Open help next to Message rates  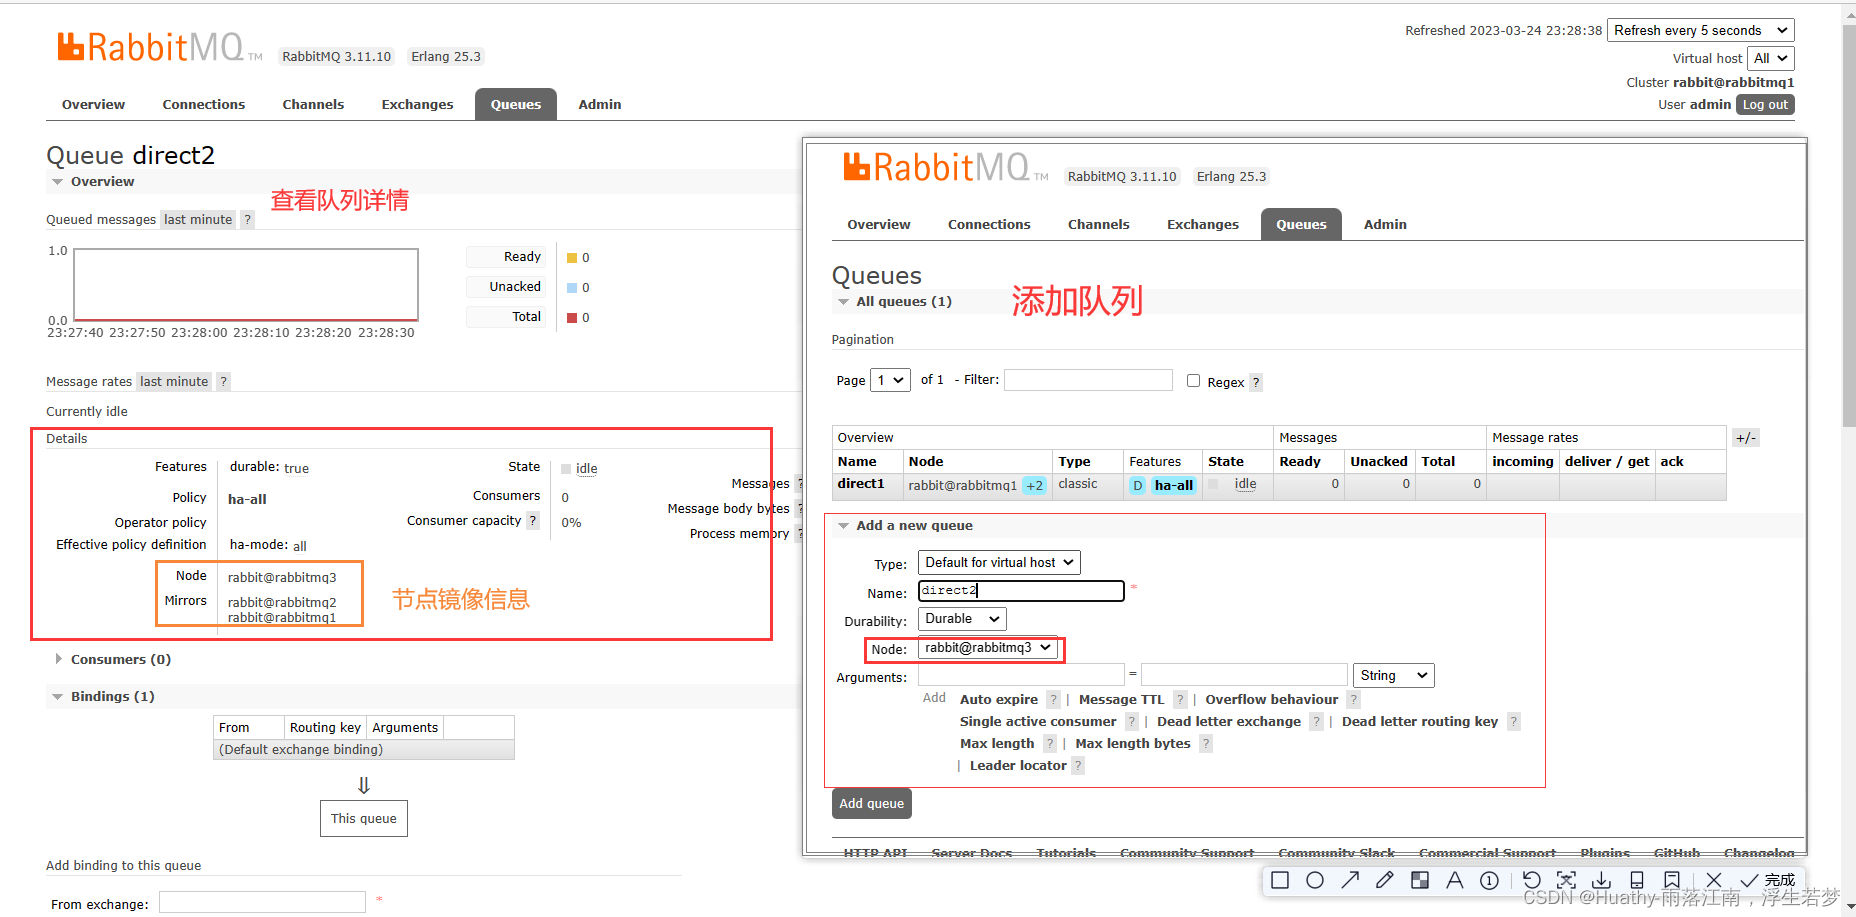[224, 381]
